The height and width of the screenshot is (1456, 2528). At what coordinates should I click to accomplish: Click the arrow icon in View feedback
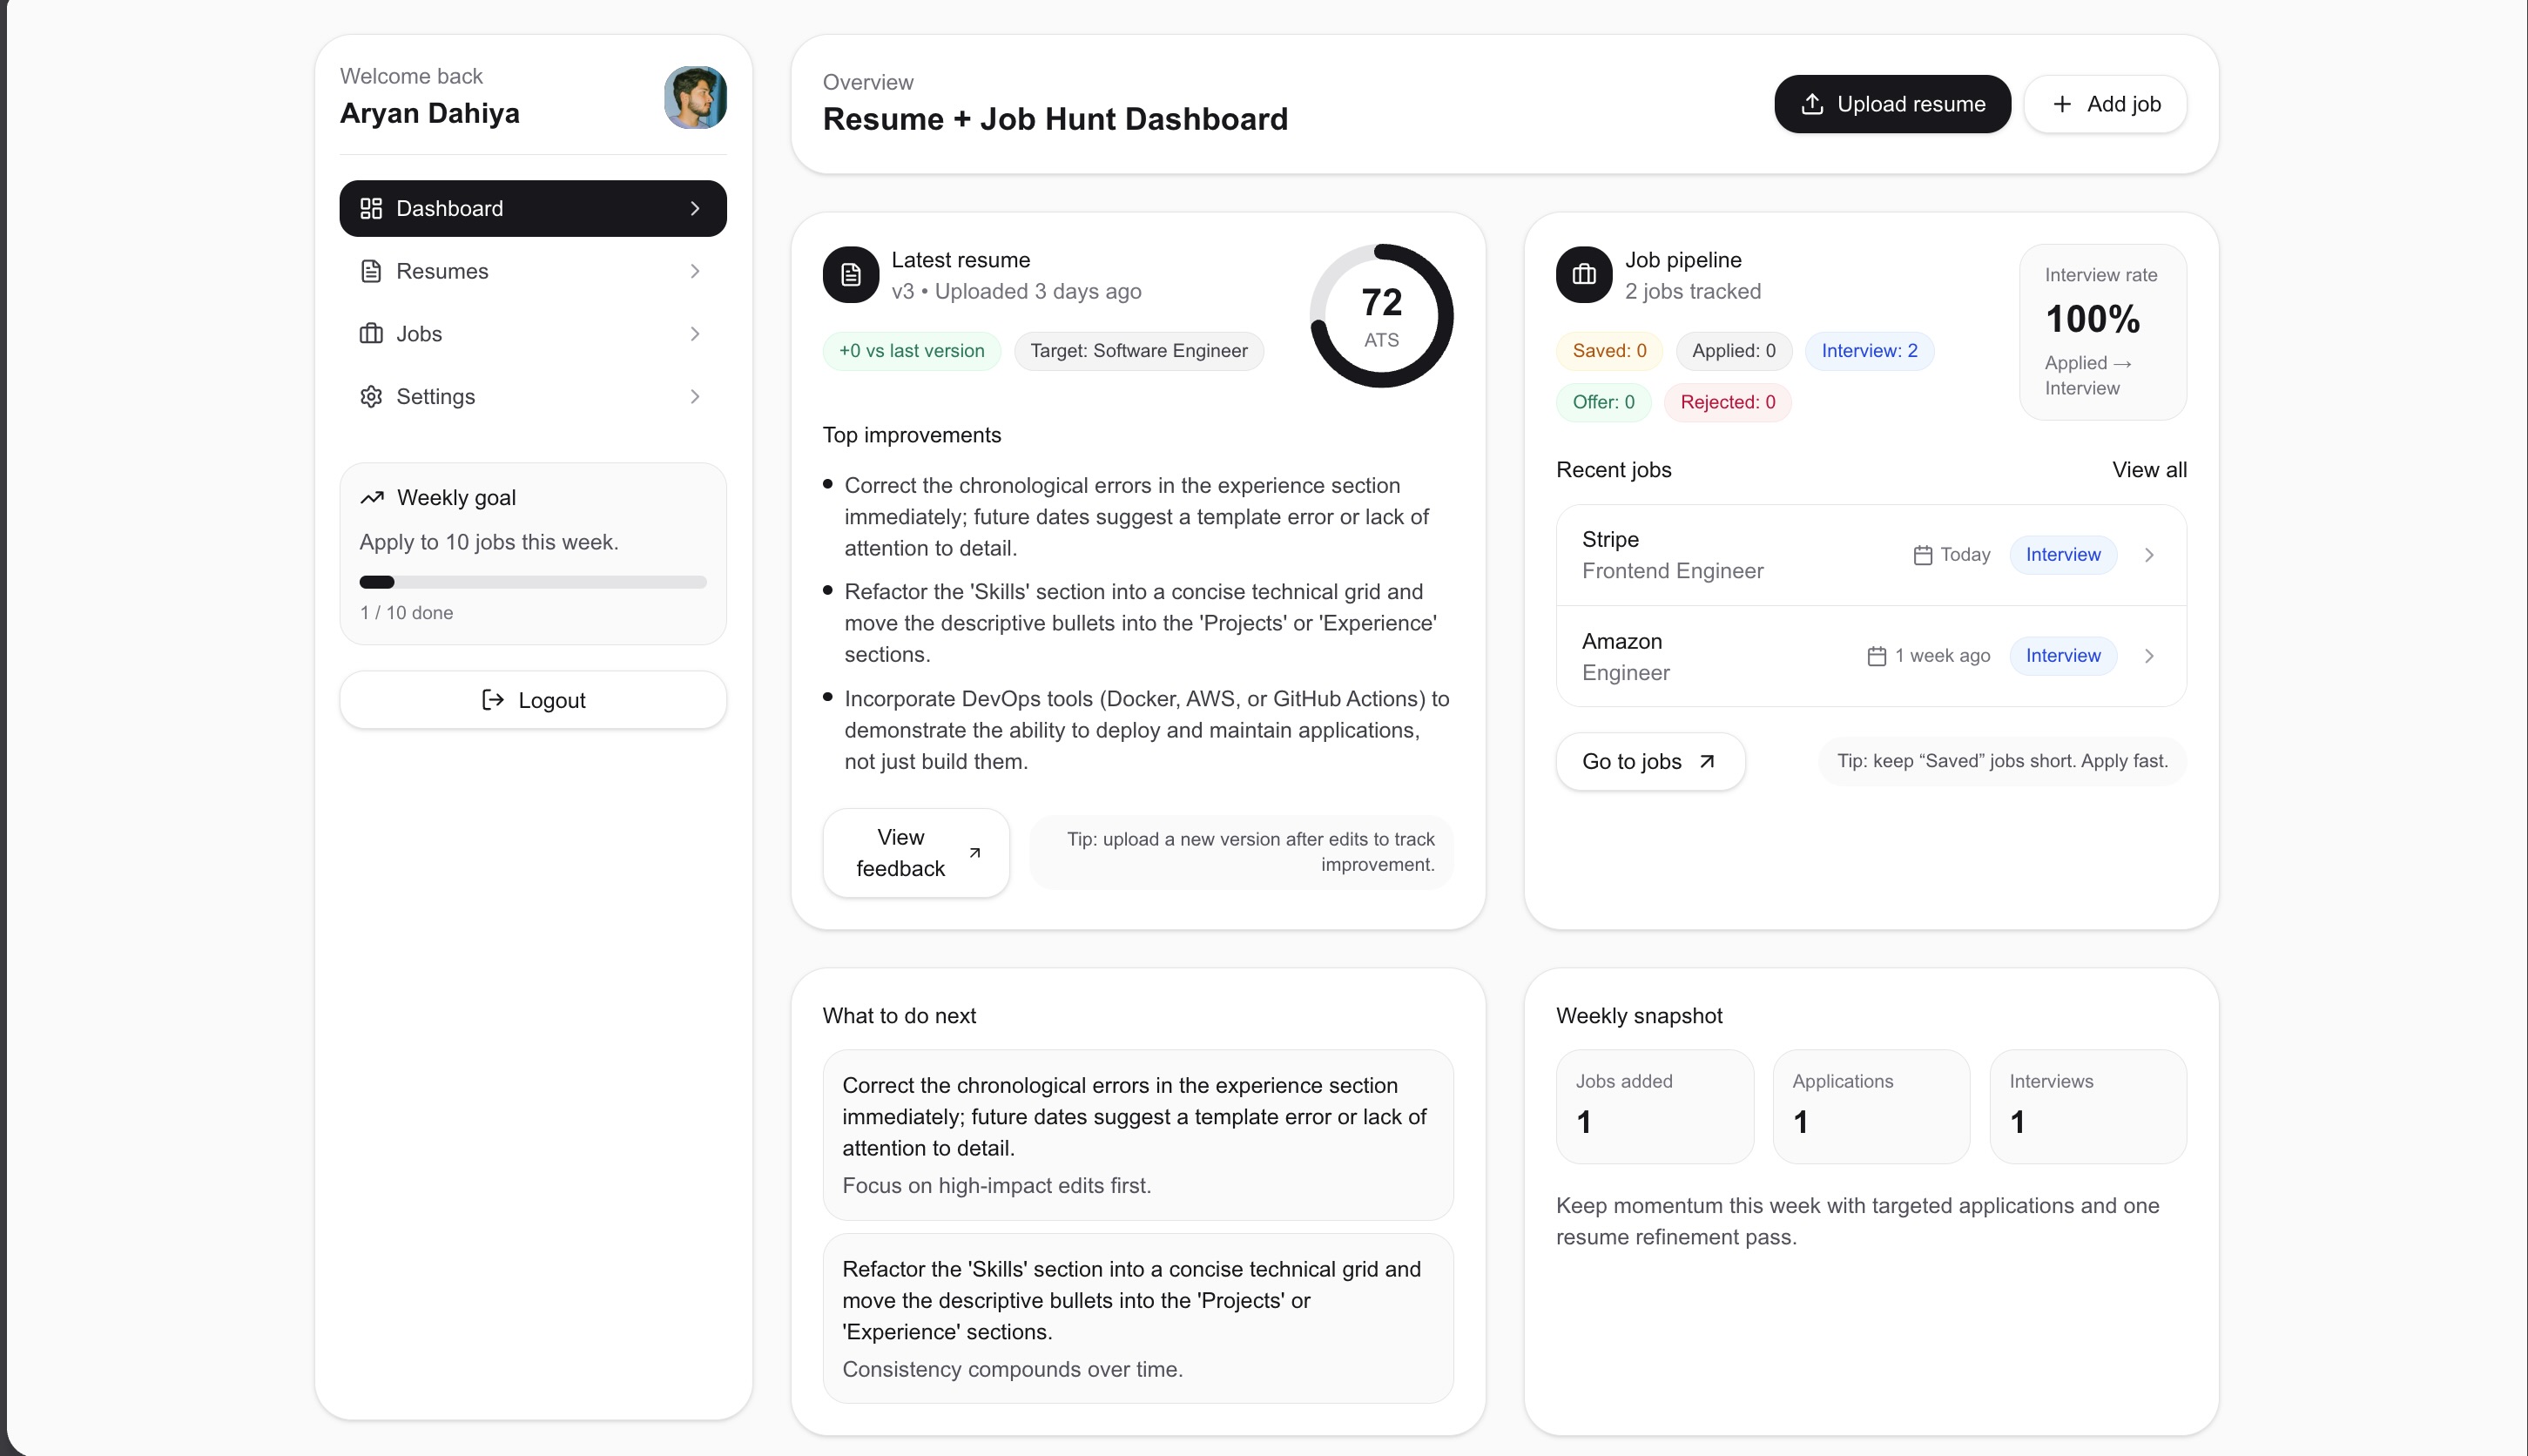pyautogui.click(x=975, y=853)
